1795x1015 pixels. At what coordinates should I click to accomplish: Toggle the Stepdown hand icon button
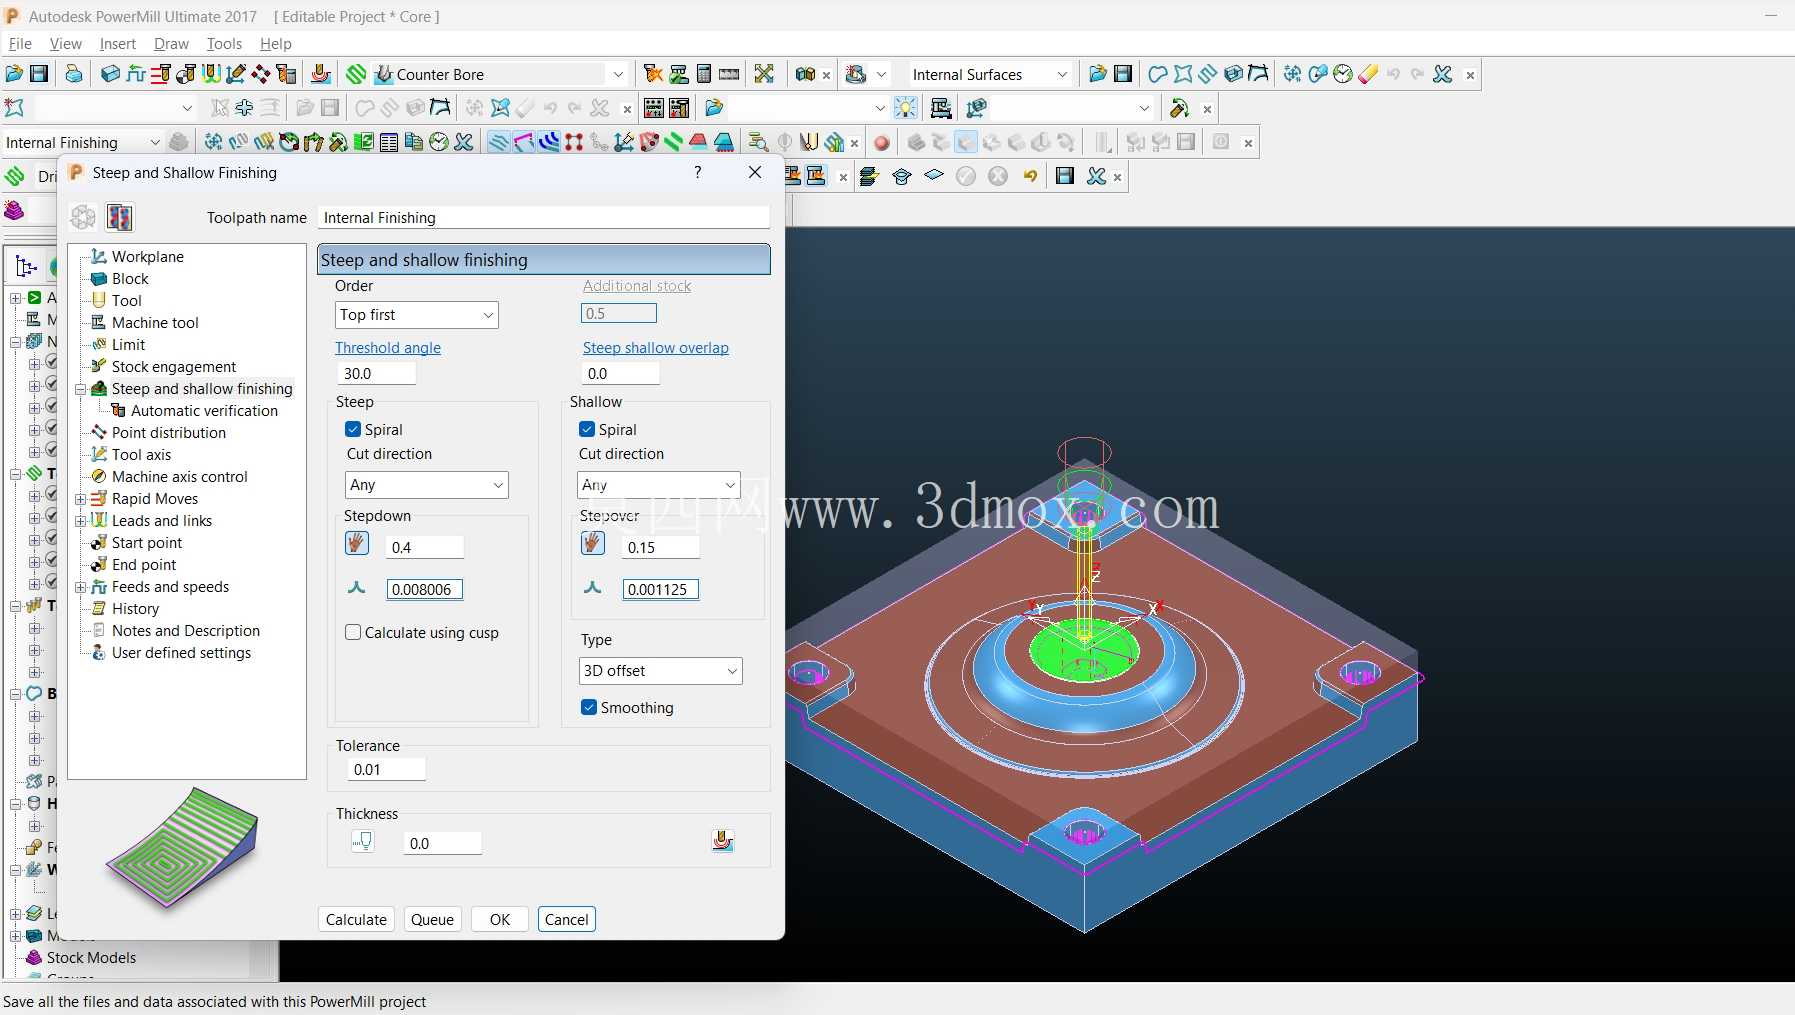(357, 543)
